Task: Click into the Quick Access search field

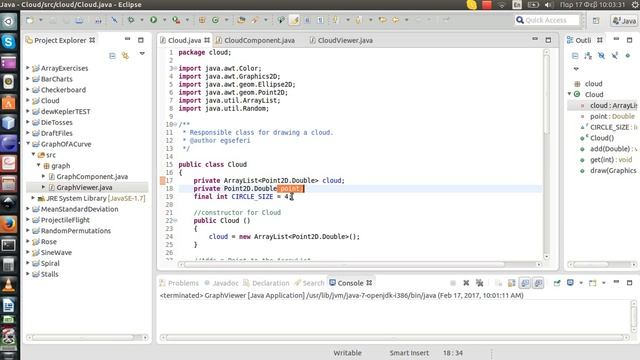Action: click(x=547, y=20)
